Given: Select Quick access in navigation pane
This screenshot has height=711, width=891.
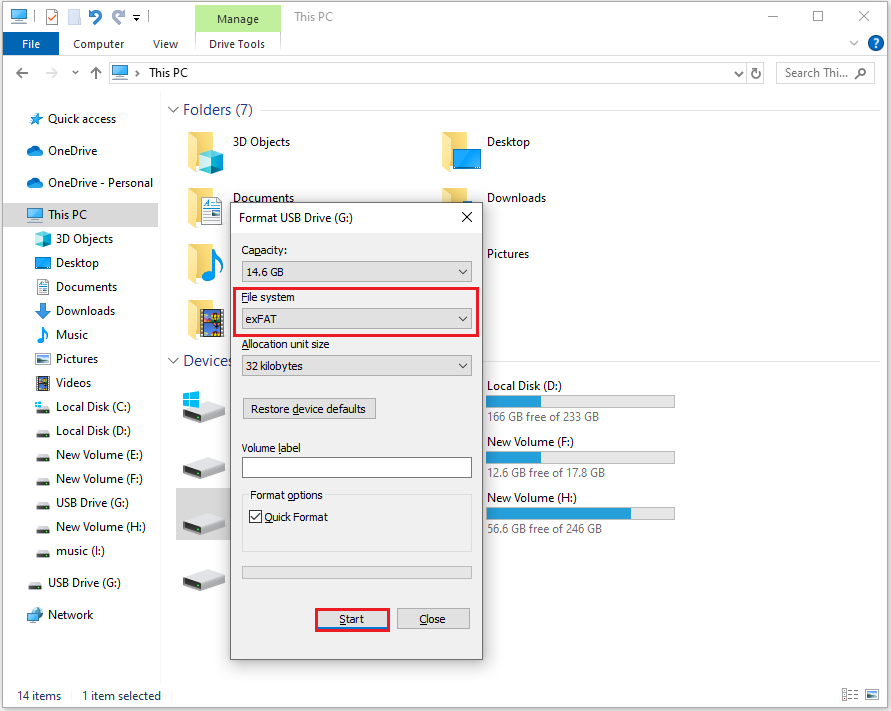Looking at the screenshot, I should [81, 119].
